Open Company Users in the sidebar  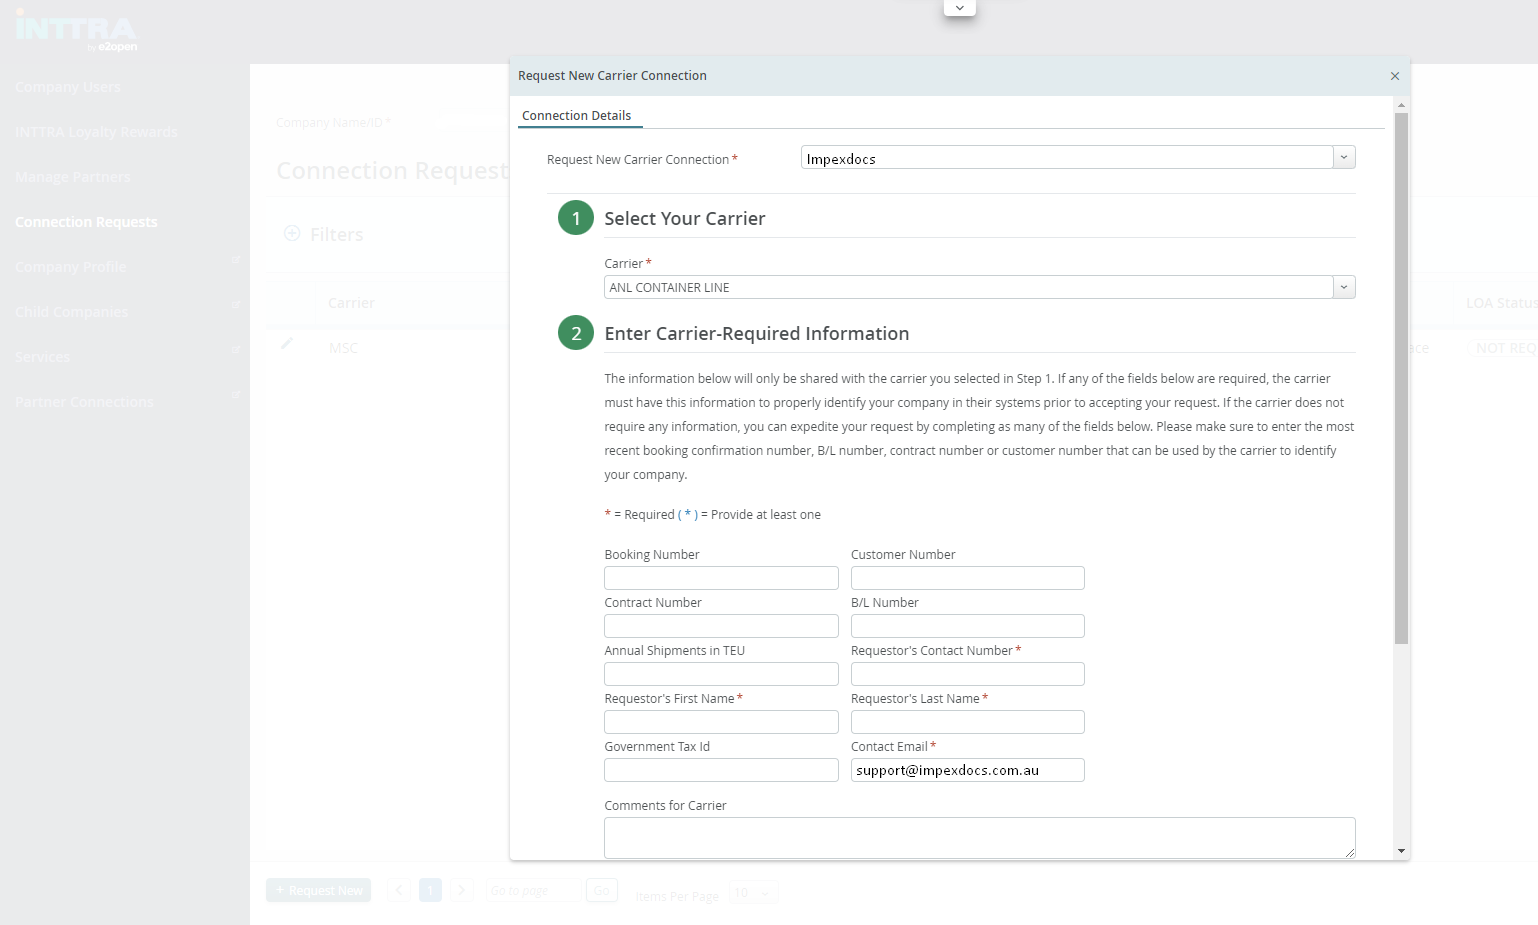tap(67, 87)
